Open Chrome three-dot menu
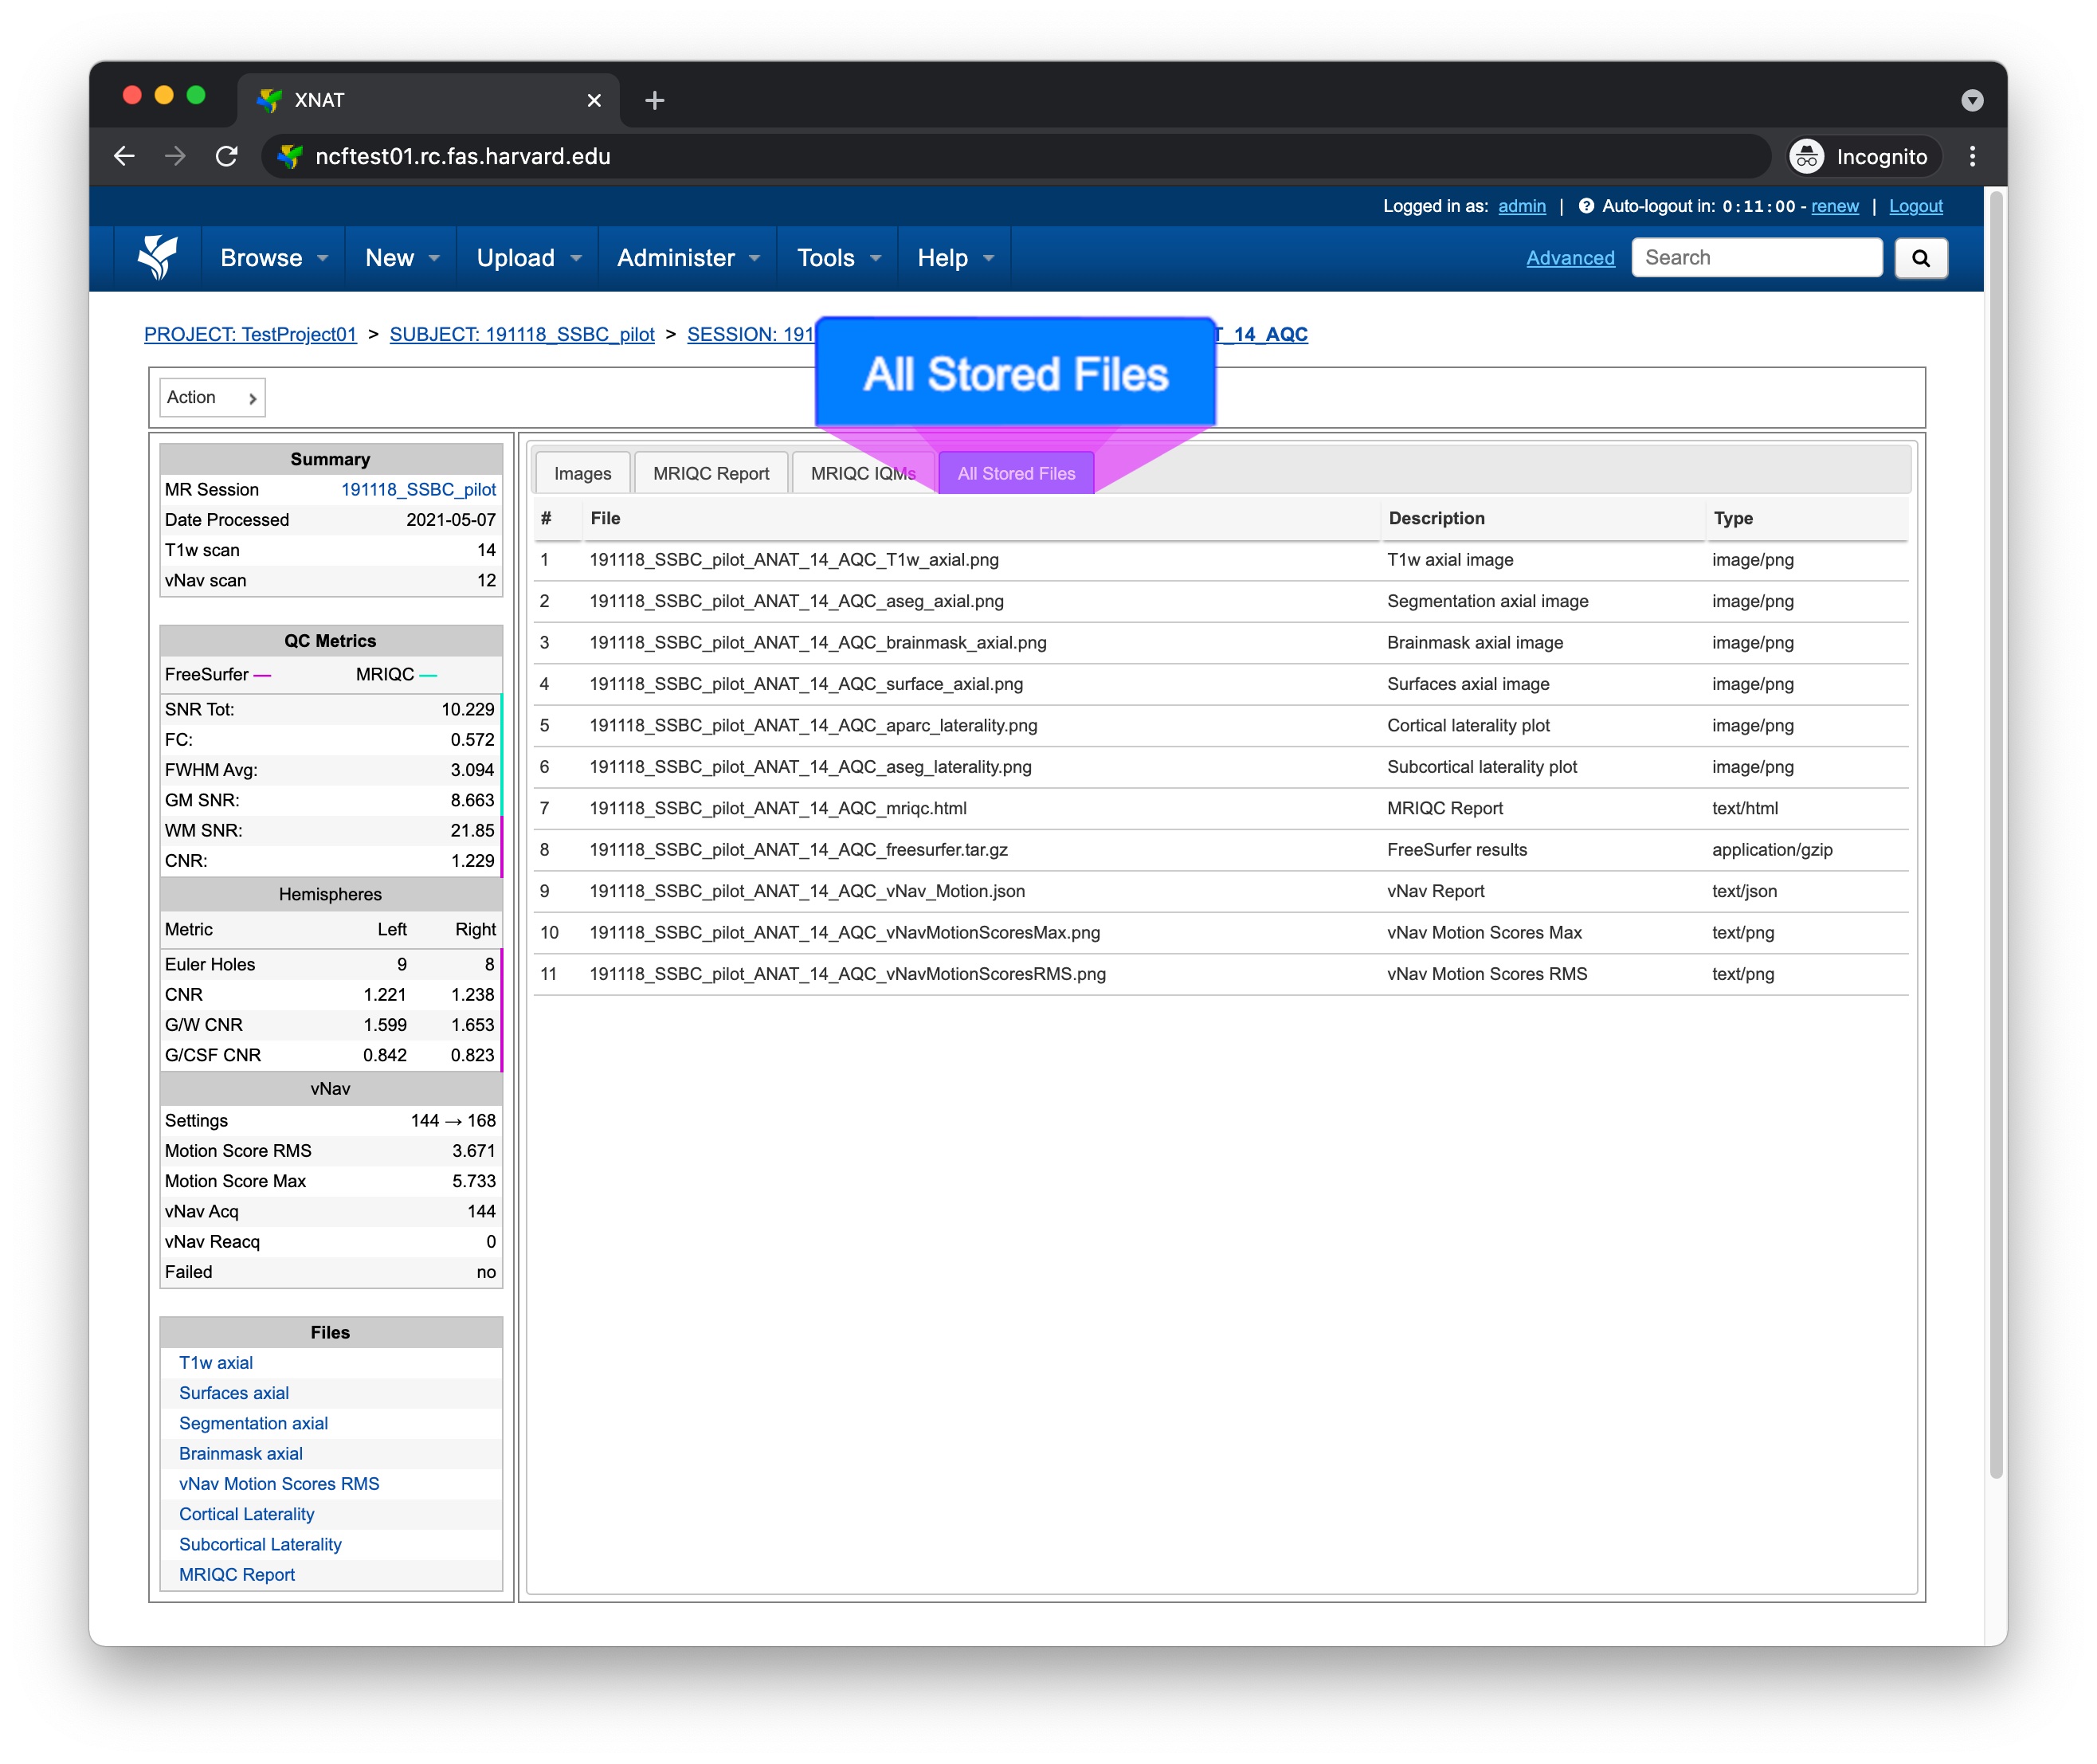 [1971, 156]
